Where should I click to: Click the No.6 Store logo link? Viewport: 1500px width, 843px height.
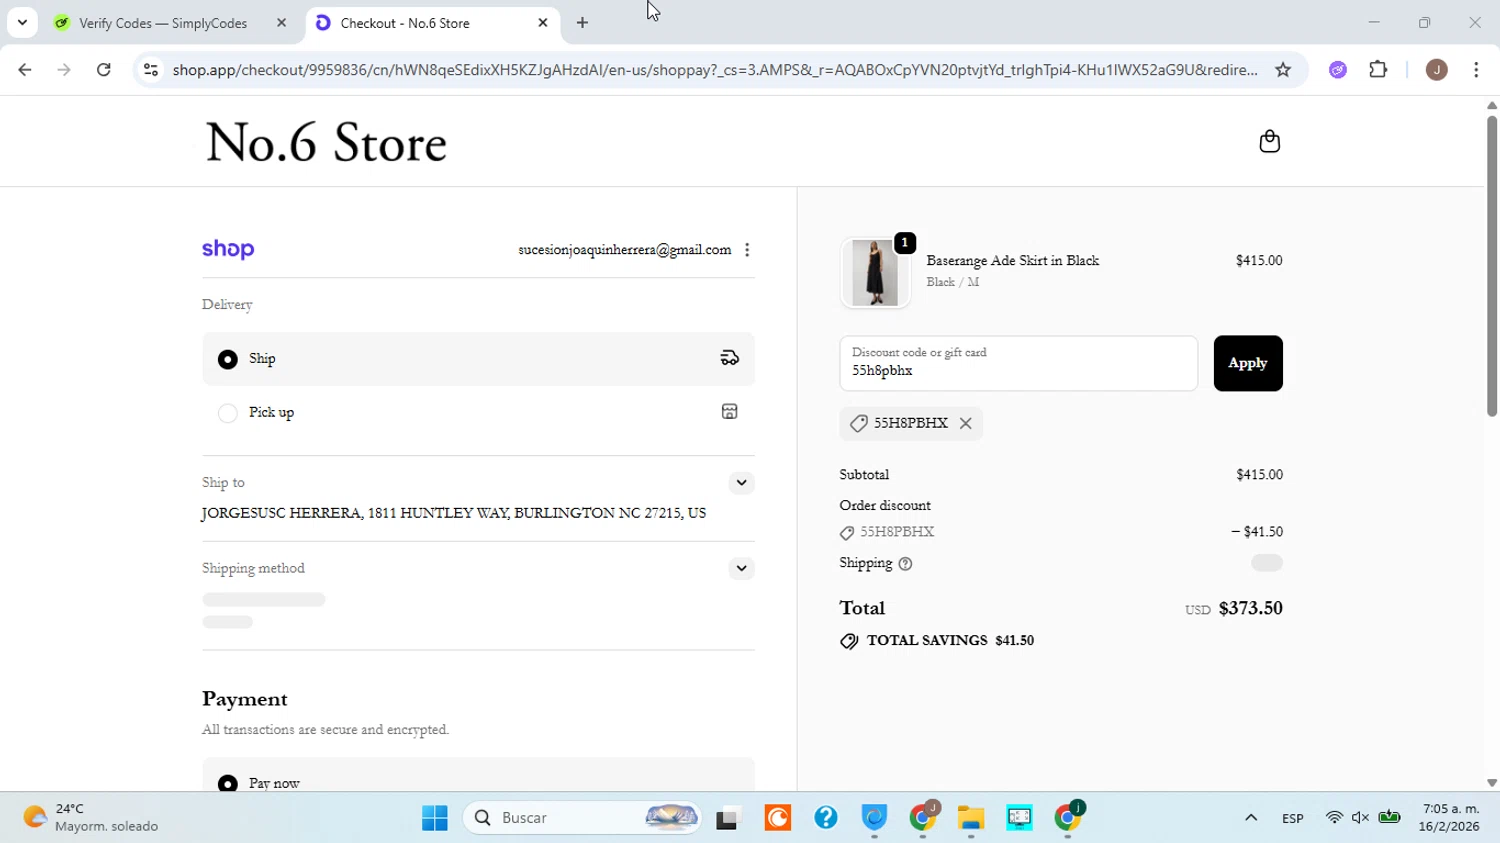coord(326,143)
